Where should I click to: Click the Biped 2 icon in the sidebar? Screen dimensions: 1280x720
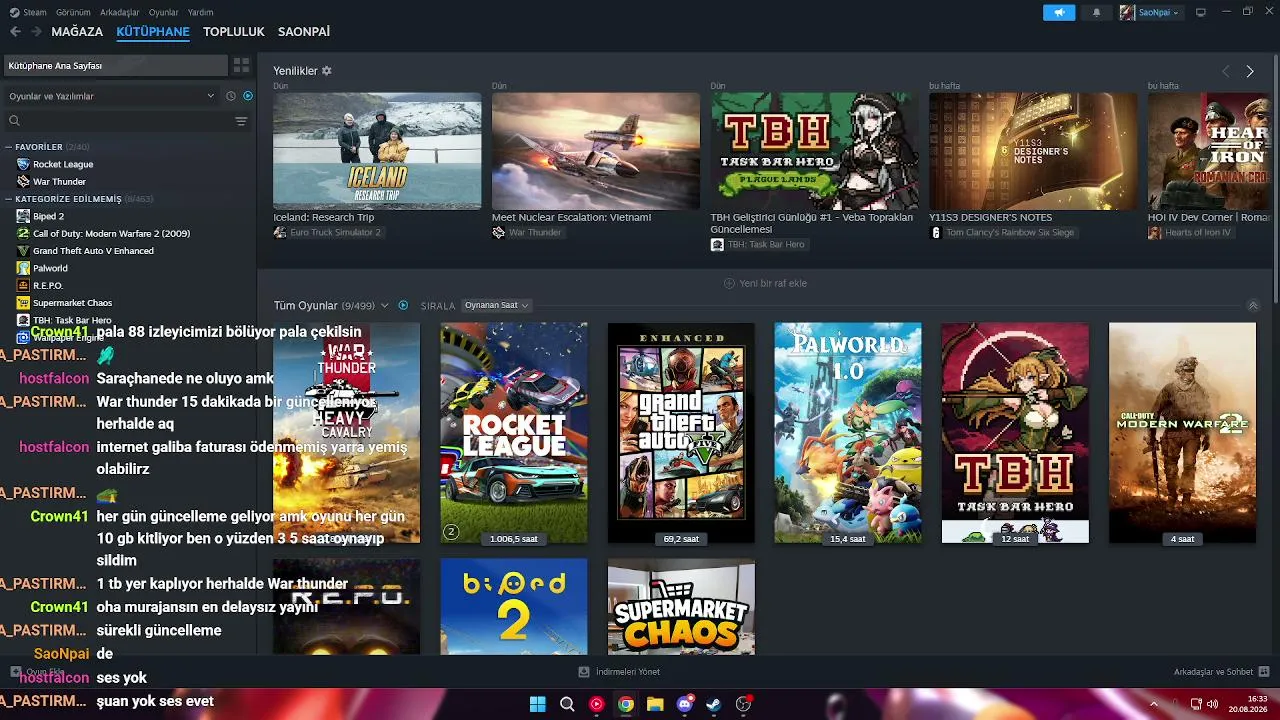coord(23,216)
